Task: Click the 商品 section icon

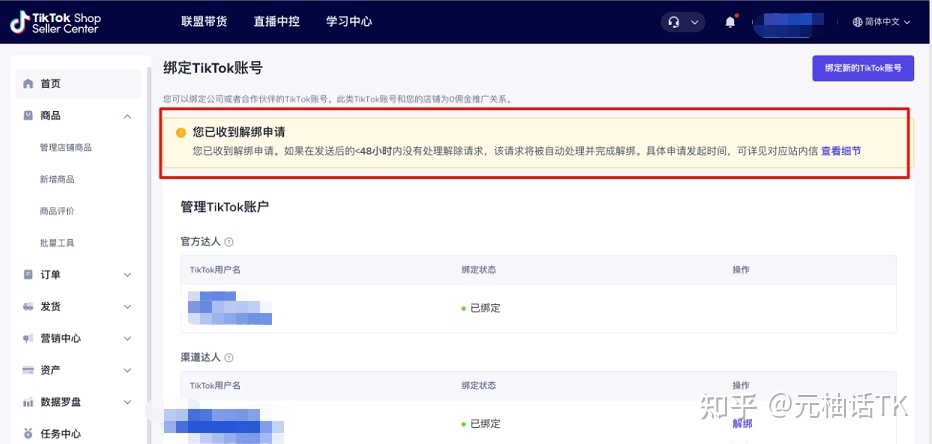Action: [28, 115]
